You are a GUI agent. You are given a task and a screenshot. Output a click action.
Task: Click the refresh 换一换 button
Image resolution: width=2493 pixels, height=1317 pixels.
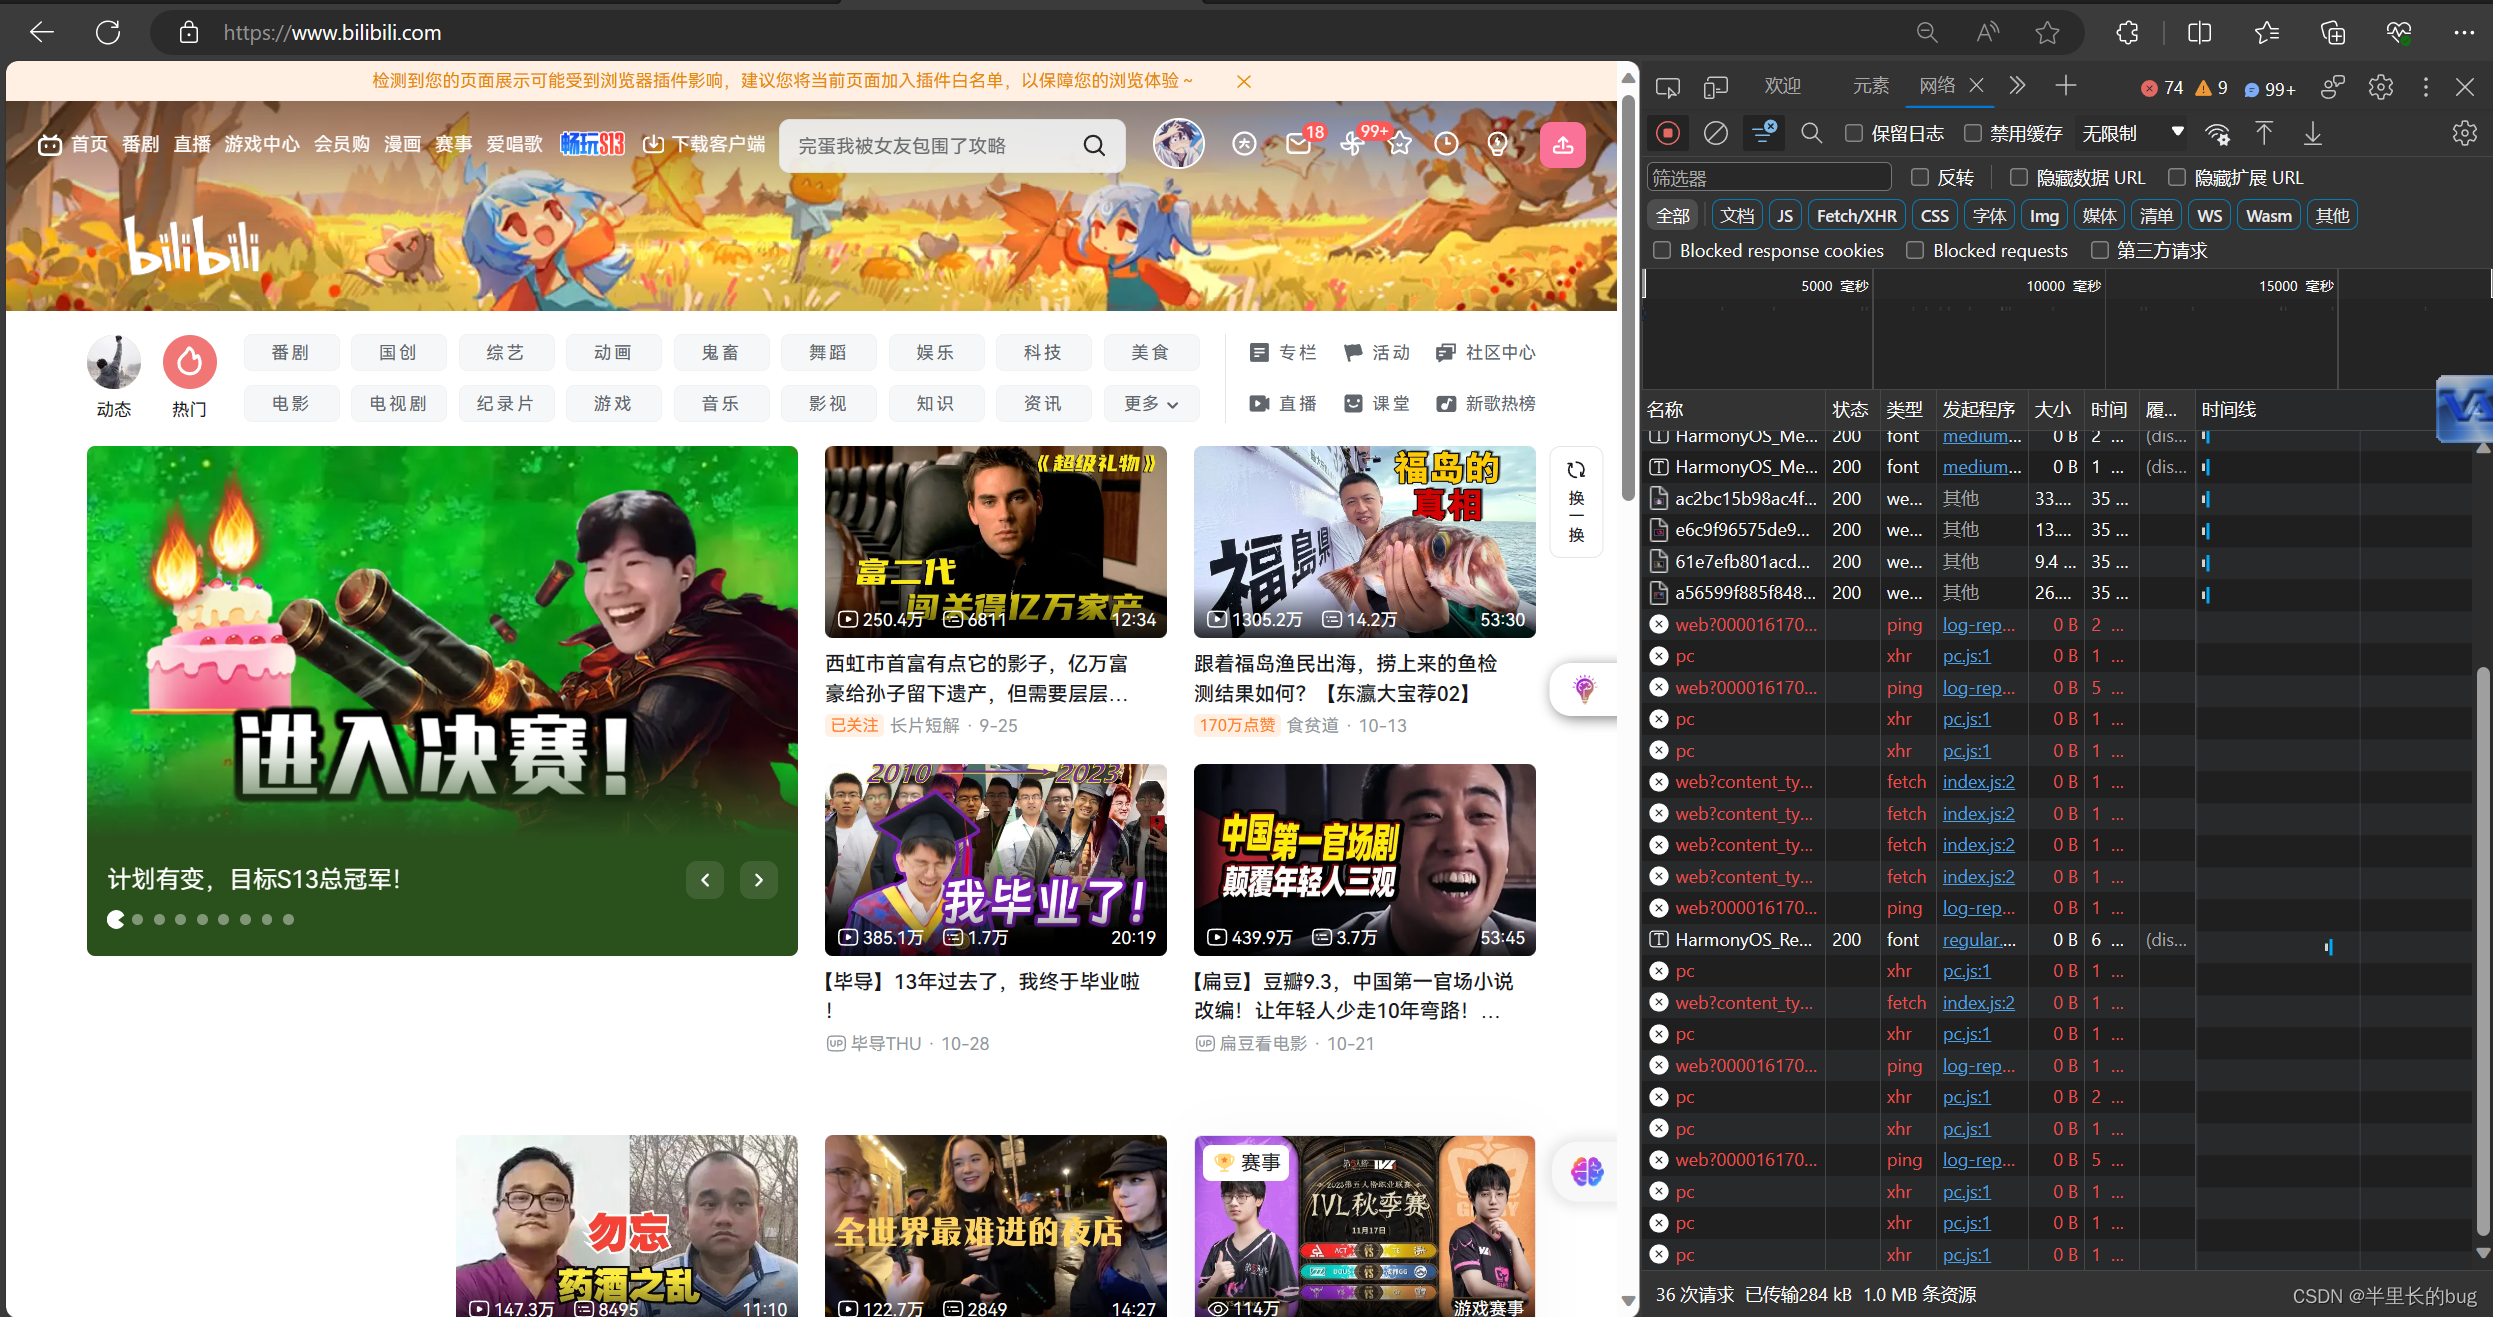[1576, 501]
